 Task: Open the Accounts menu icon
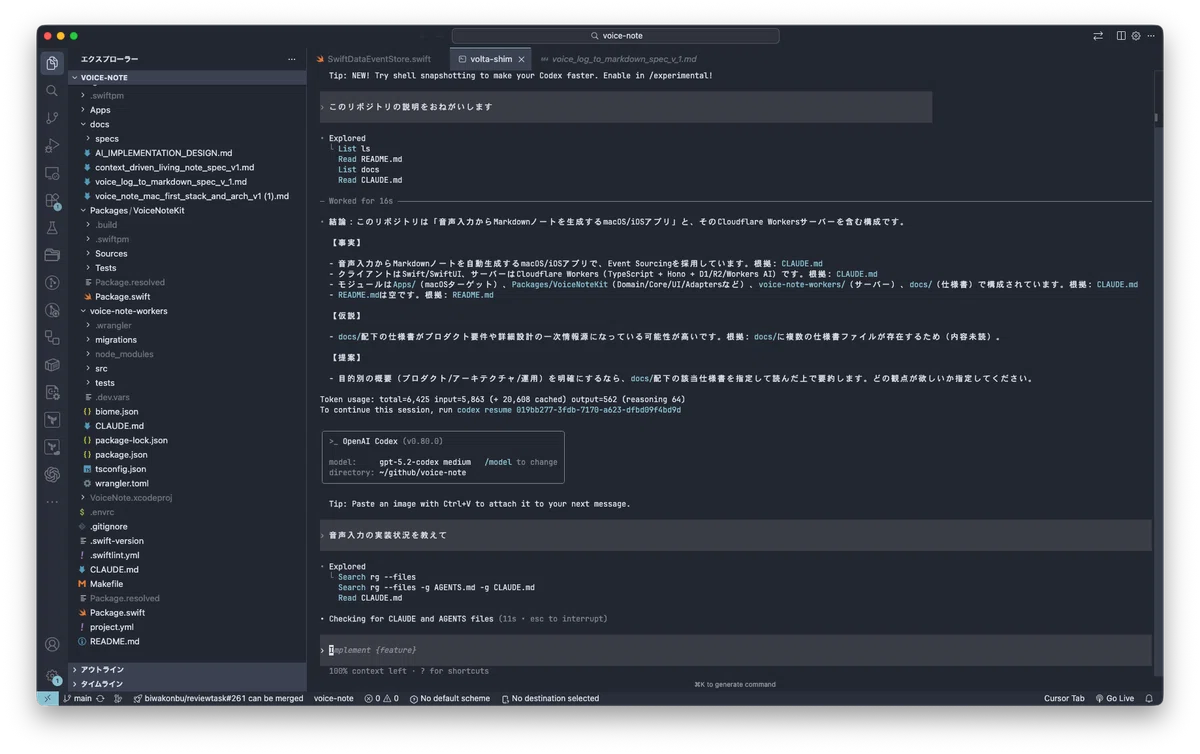click(52, 645)
